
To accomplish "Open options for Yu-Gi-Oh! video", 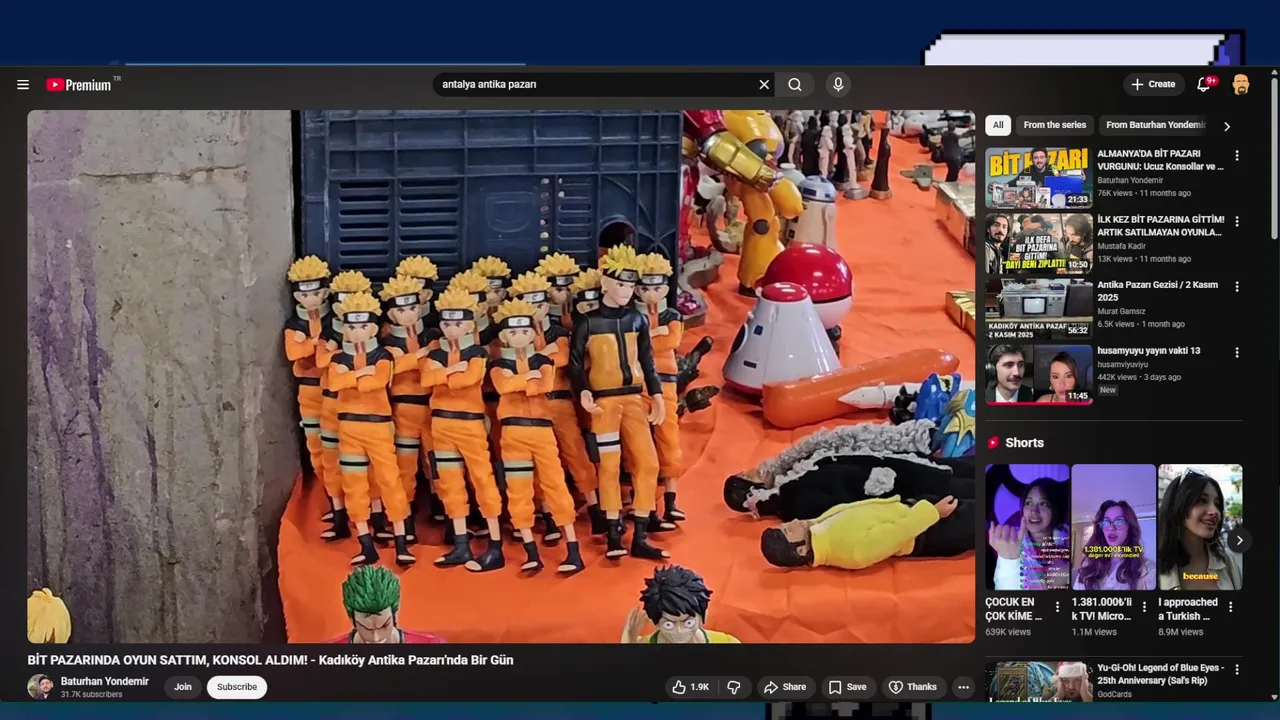I will point(1237,669).
